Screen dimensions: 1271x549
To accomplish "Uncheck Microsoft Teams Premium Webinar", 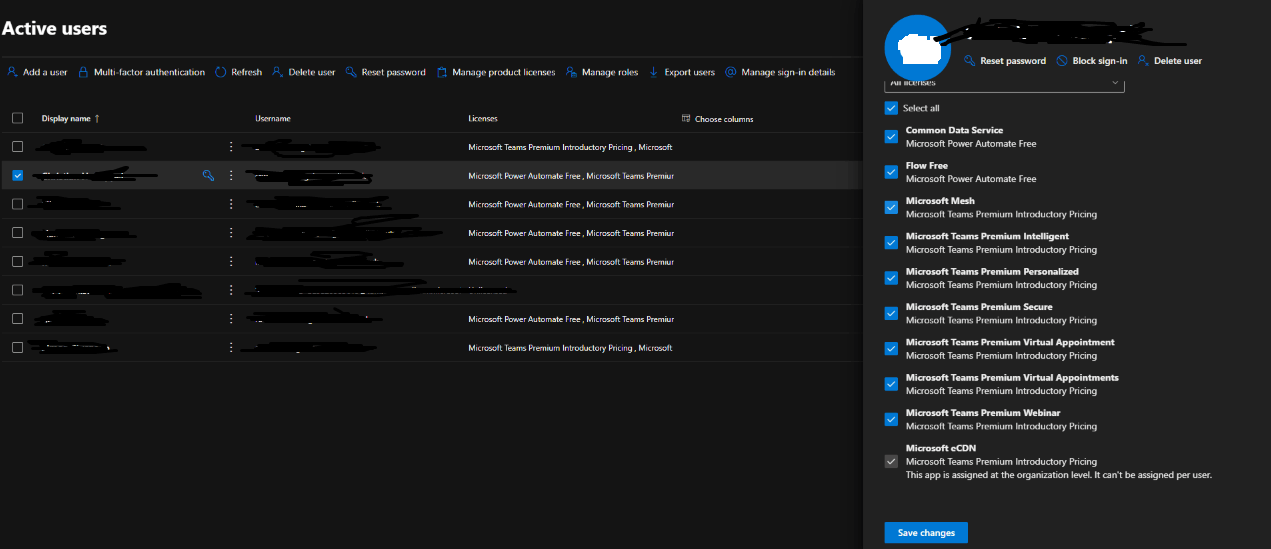I will coord(891,419).
